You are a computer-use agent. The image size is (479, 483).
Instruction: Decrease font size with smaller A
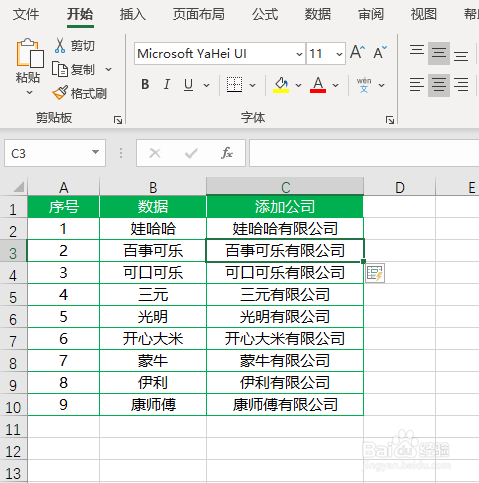point(380,53)
